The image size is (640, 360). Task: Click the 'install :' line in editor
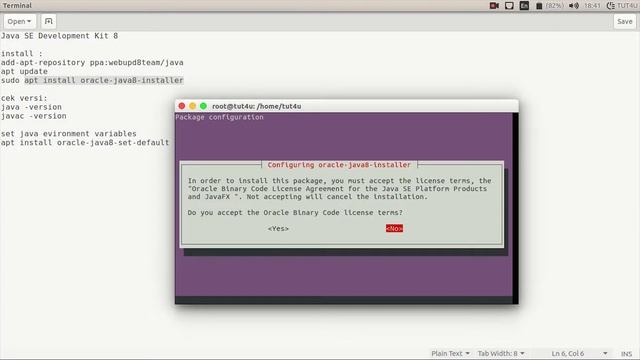(22, 53)
